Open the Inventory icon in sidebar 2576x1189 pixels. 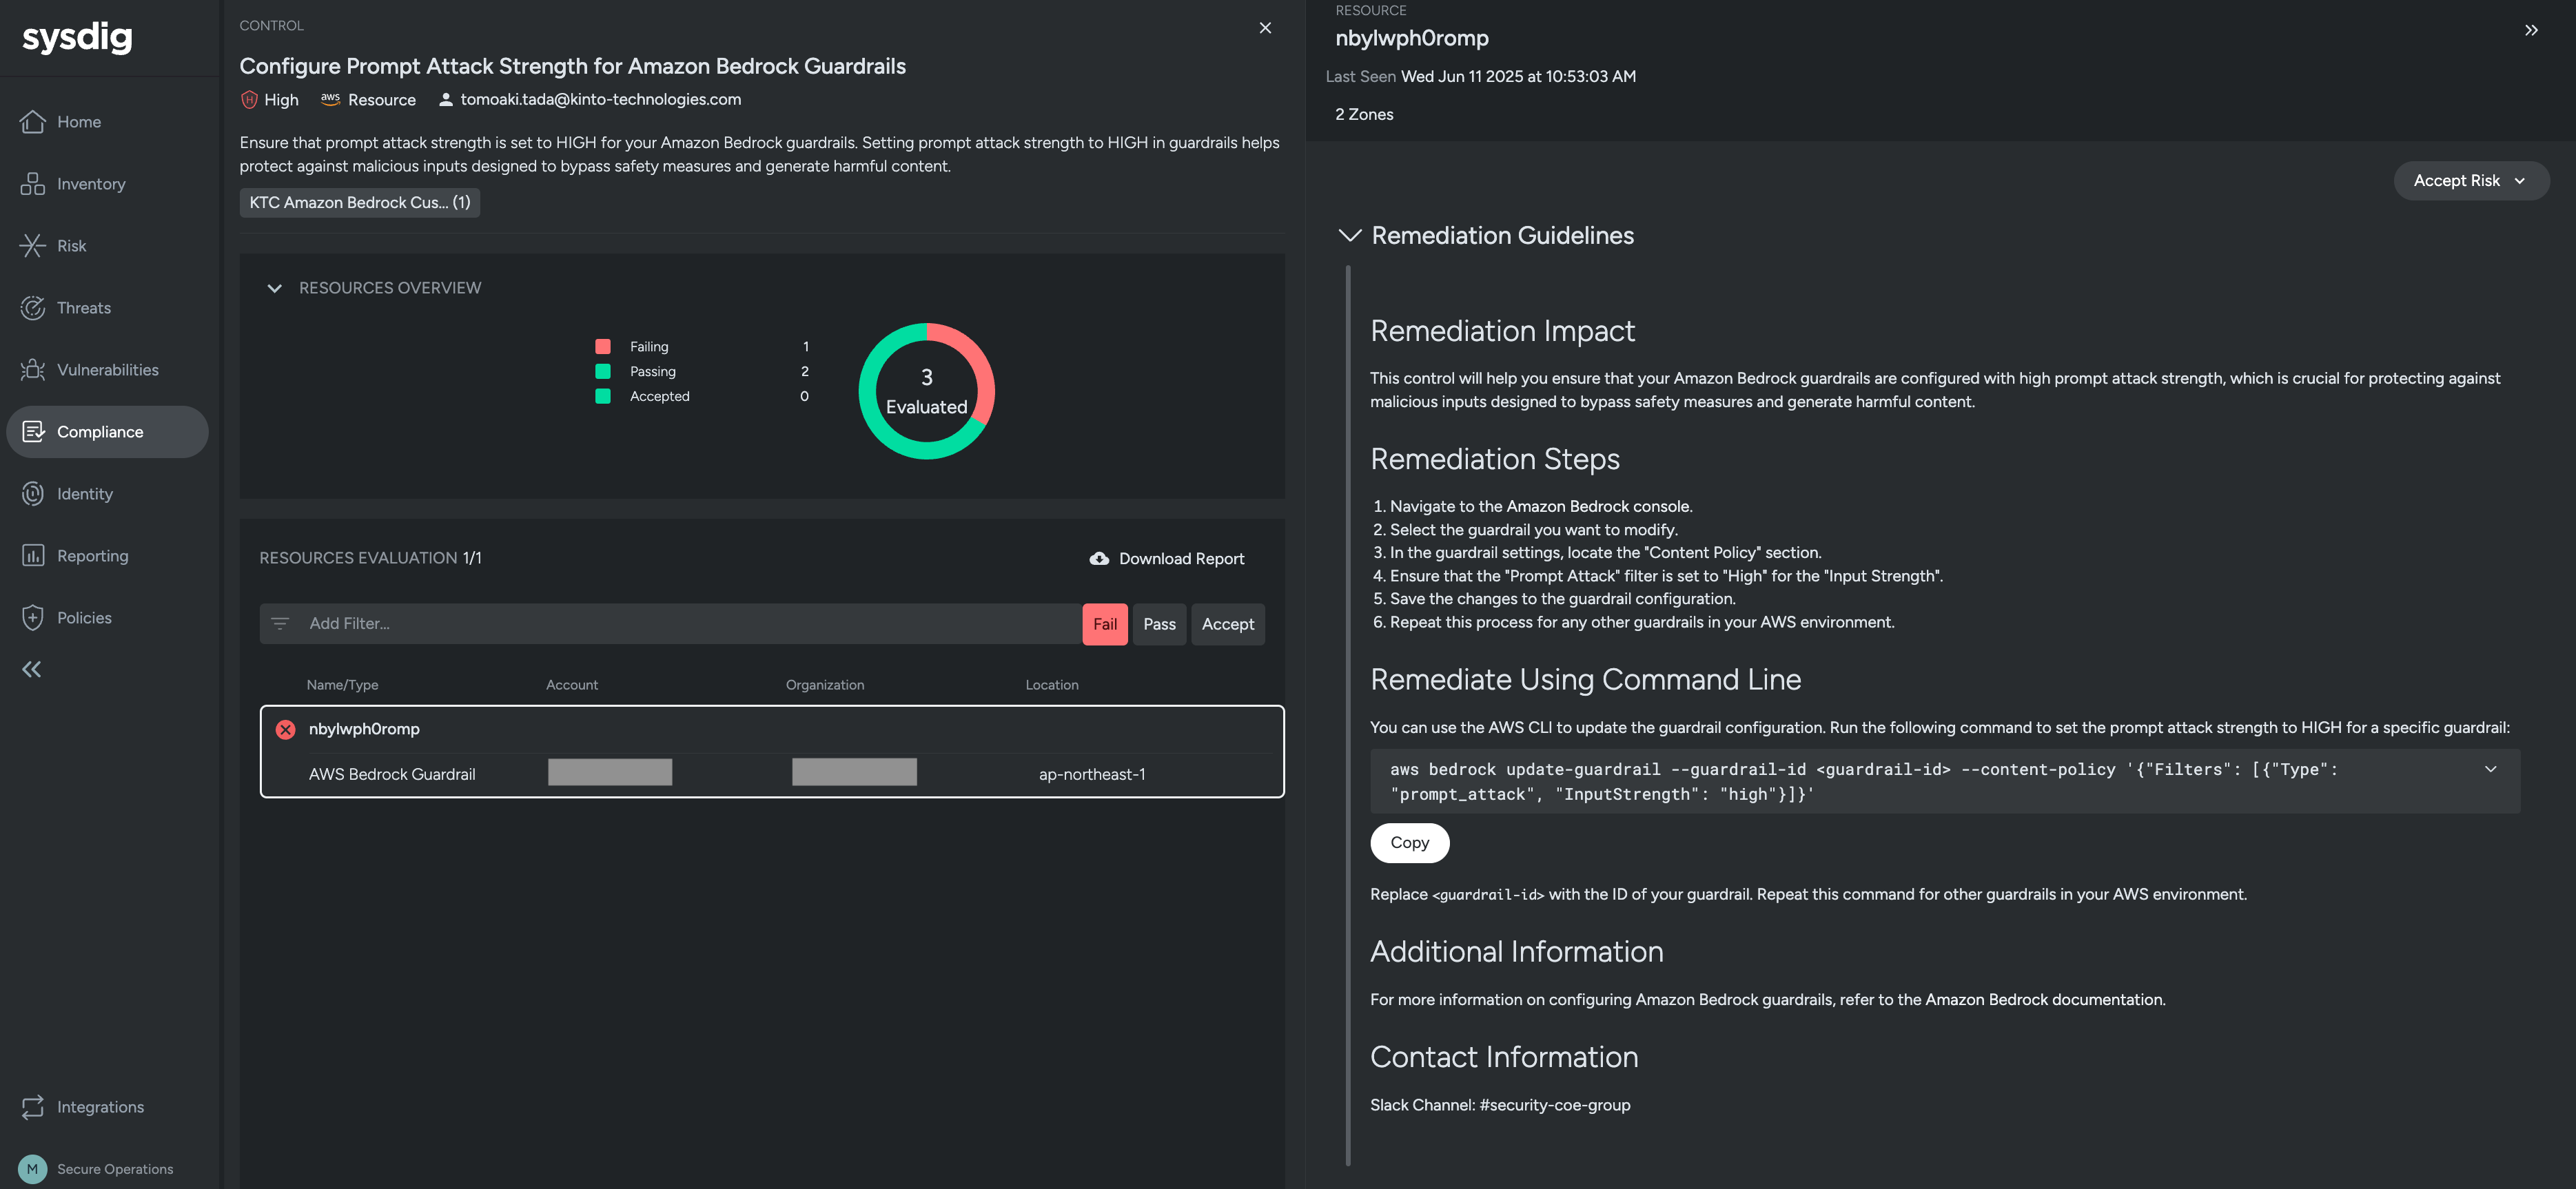click(x=33, y=184)
